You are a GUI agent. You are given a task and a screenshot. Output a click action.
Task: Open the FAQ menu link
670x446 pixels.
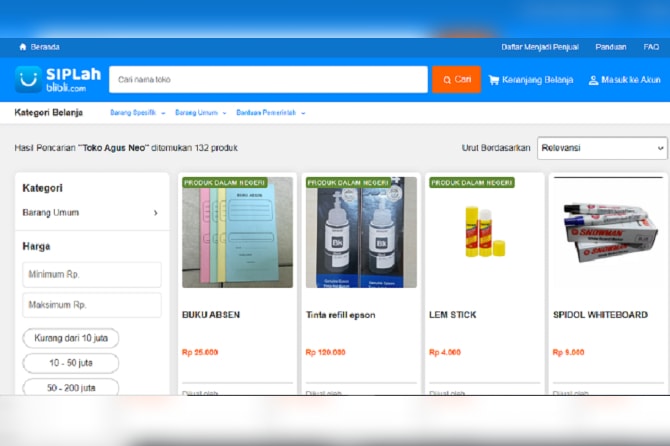click(651, 47)
